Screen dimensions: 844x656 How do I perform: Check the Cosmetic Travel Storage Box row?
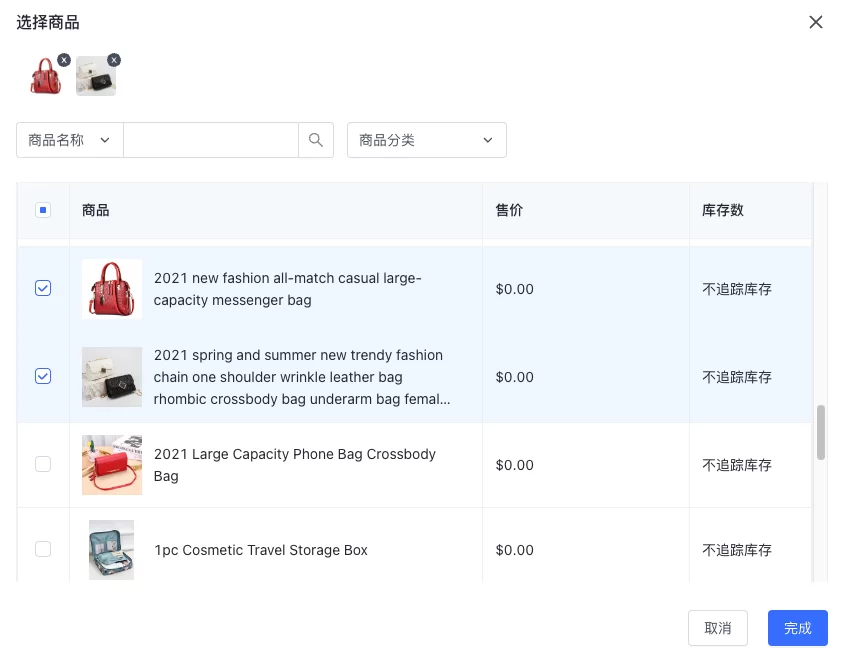pos(43,549)
